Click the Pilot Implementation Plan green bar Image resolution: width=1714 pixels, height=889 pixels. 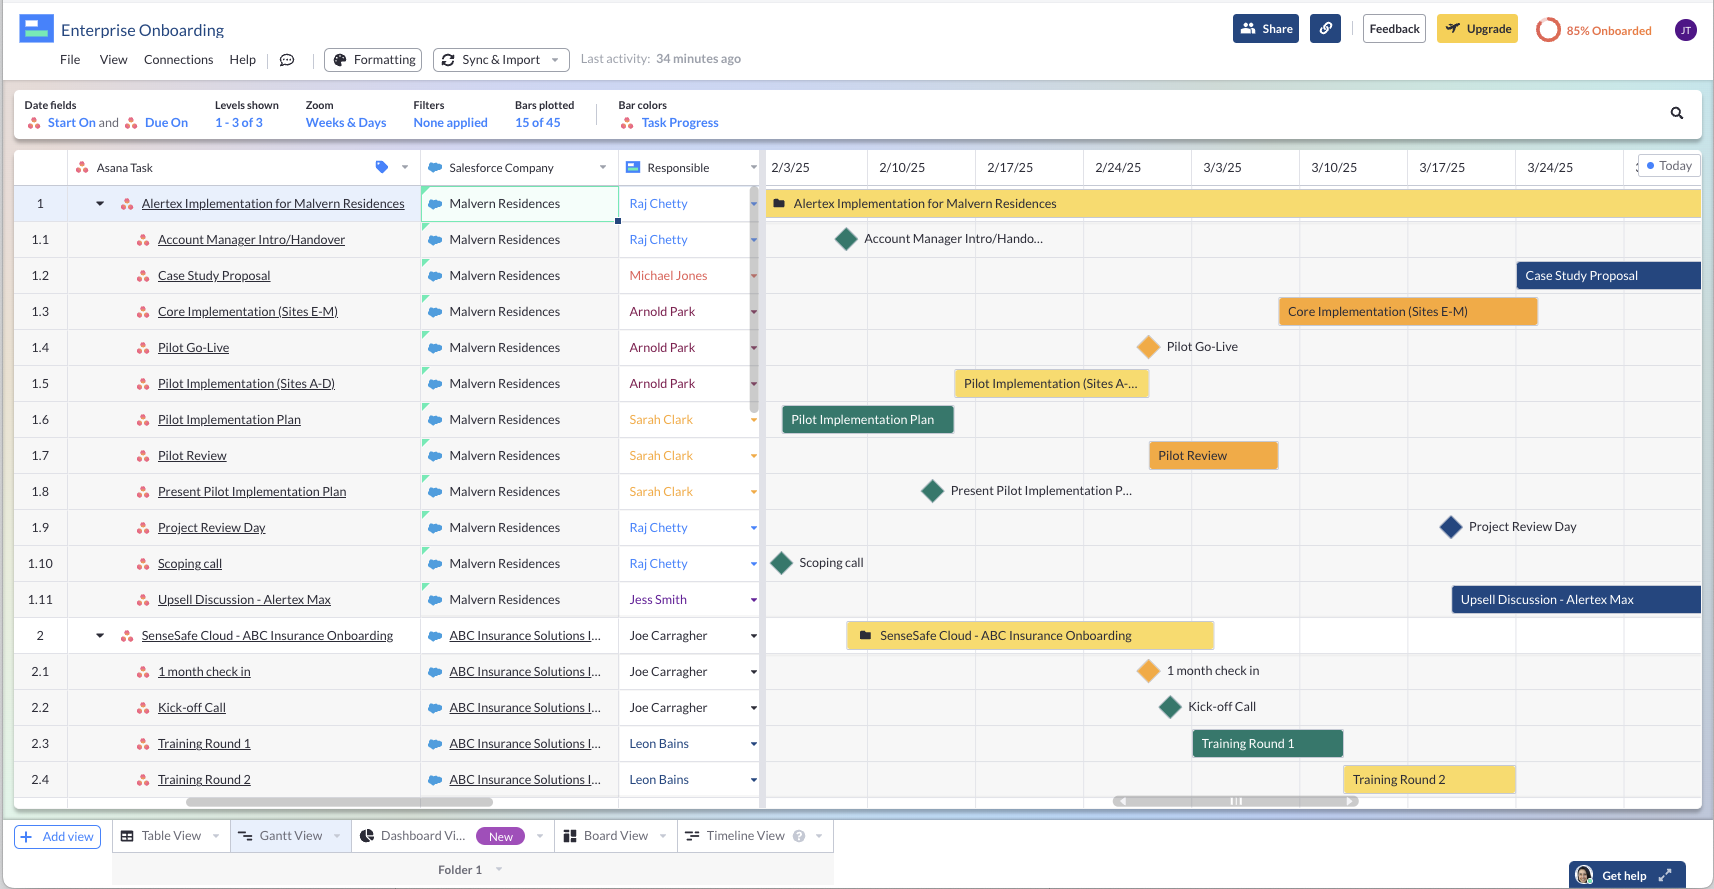(868, 420)
